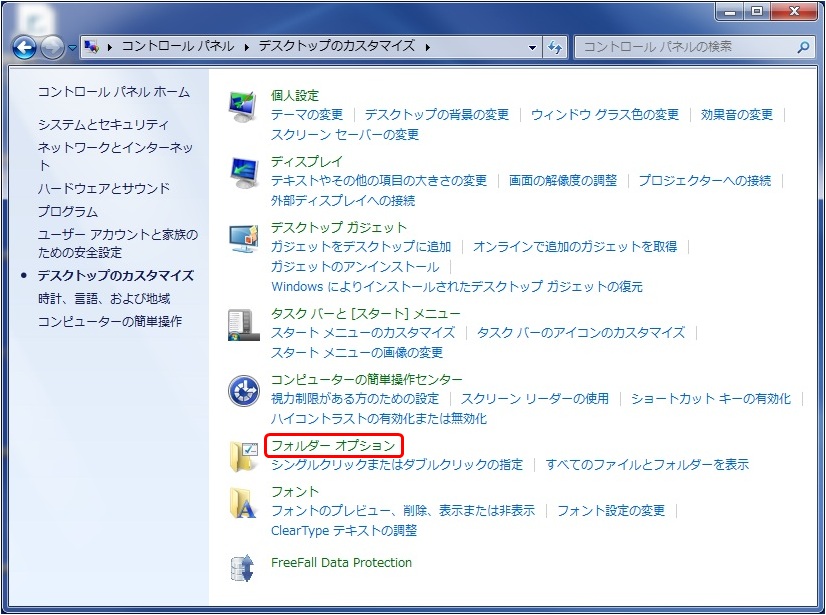The image size is (826, 615).
Task: Open the フォルダー オプション link
Action: tap(333, 445)
